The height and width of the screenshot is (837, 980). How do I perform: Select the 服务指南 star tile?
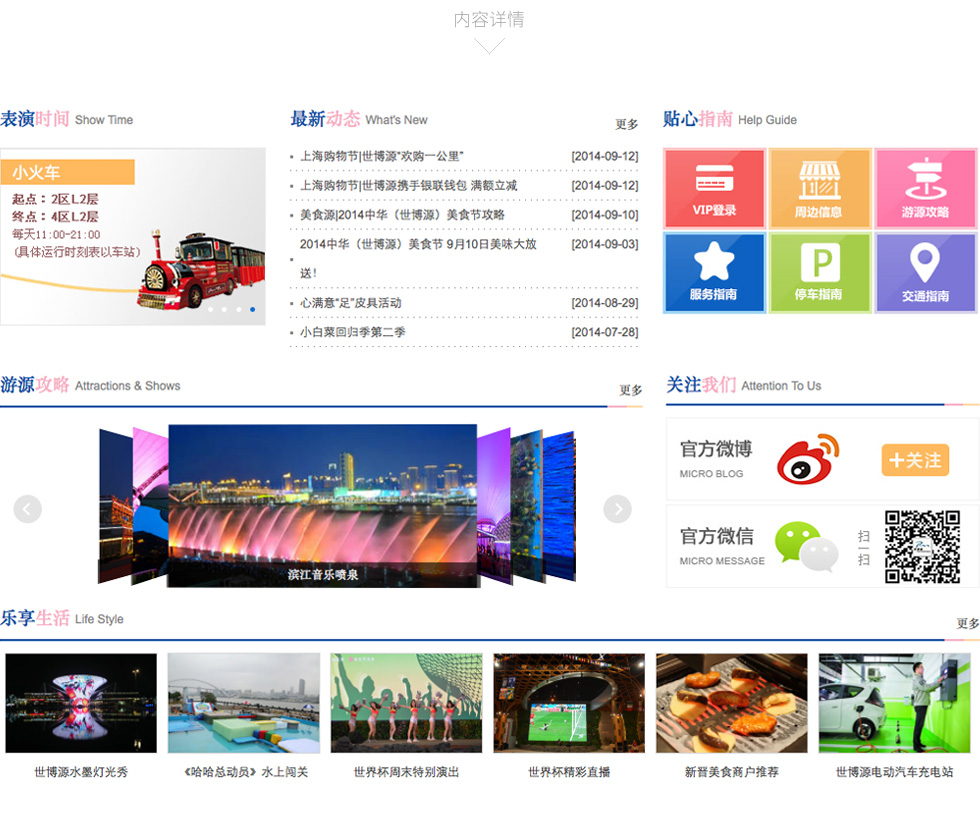714,272
